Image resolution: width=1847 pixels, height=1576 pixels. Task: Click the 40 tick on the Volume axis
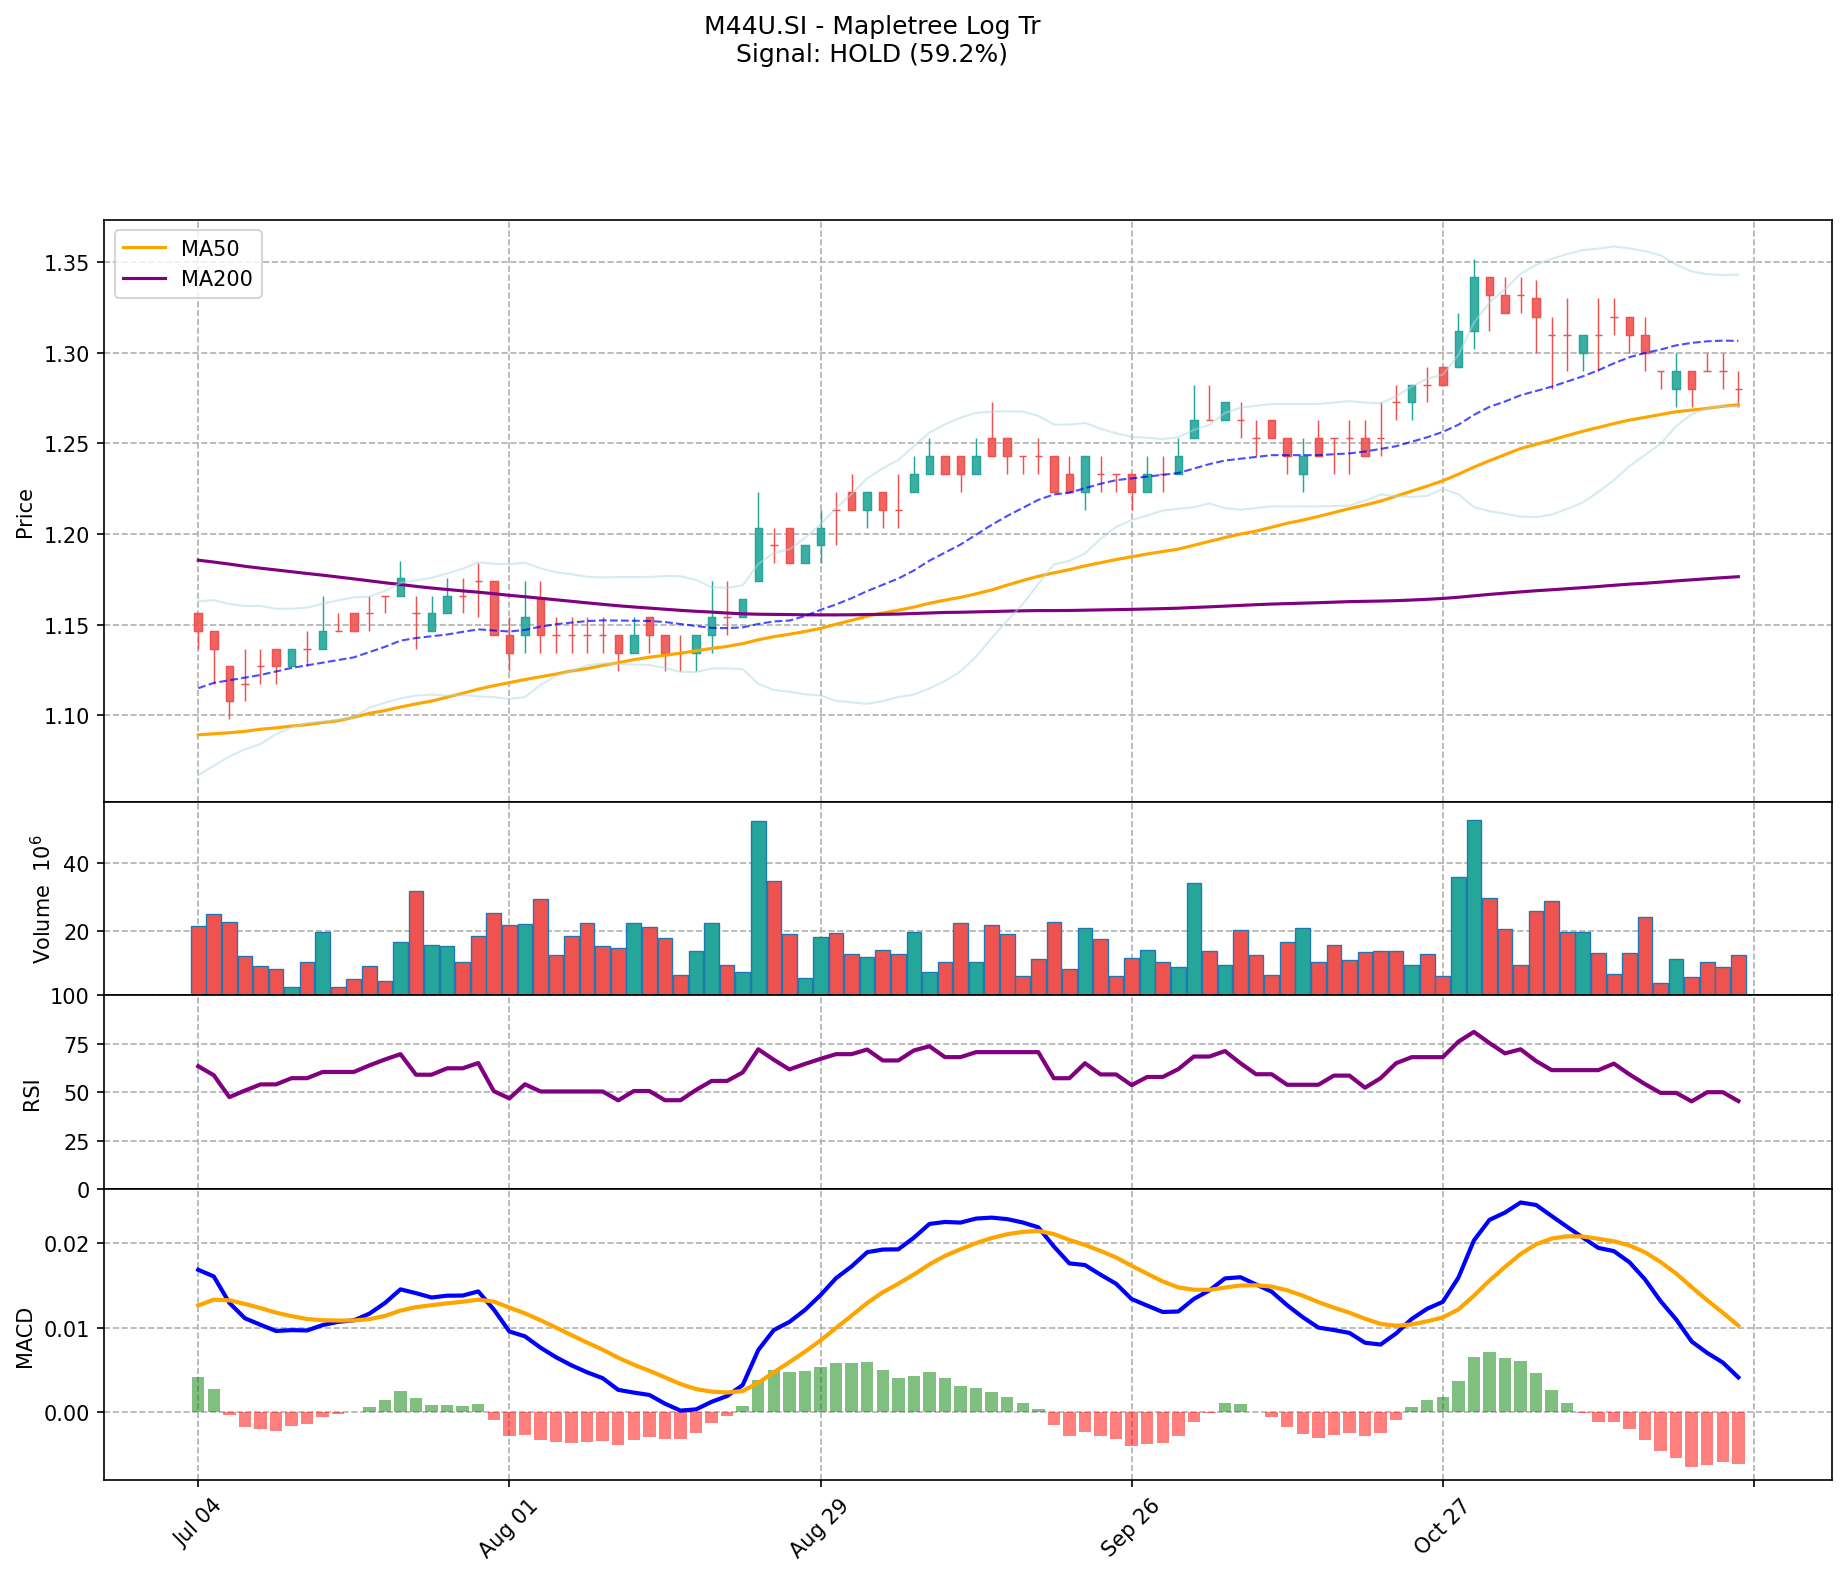click(x=77, y=864)
